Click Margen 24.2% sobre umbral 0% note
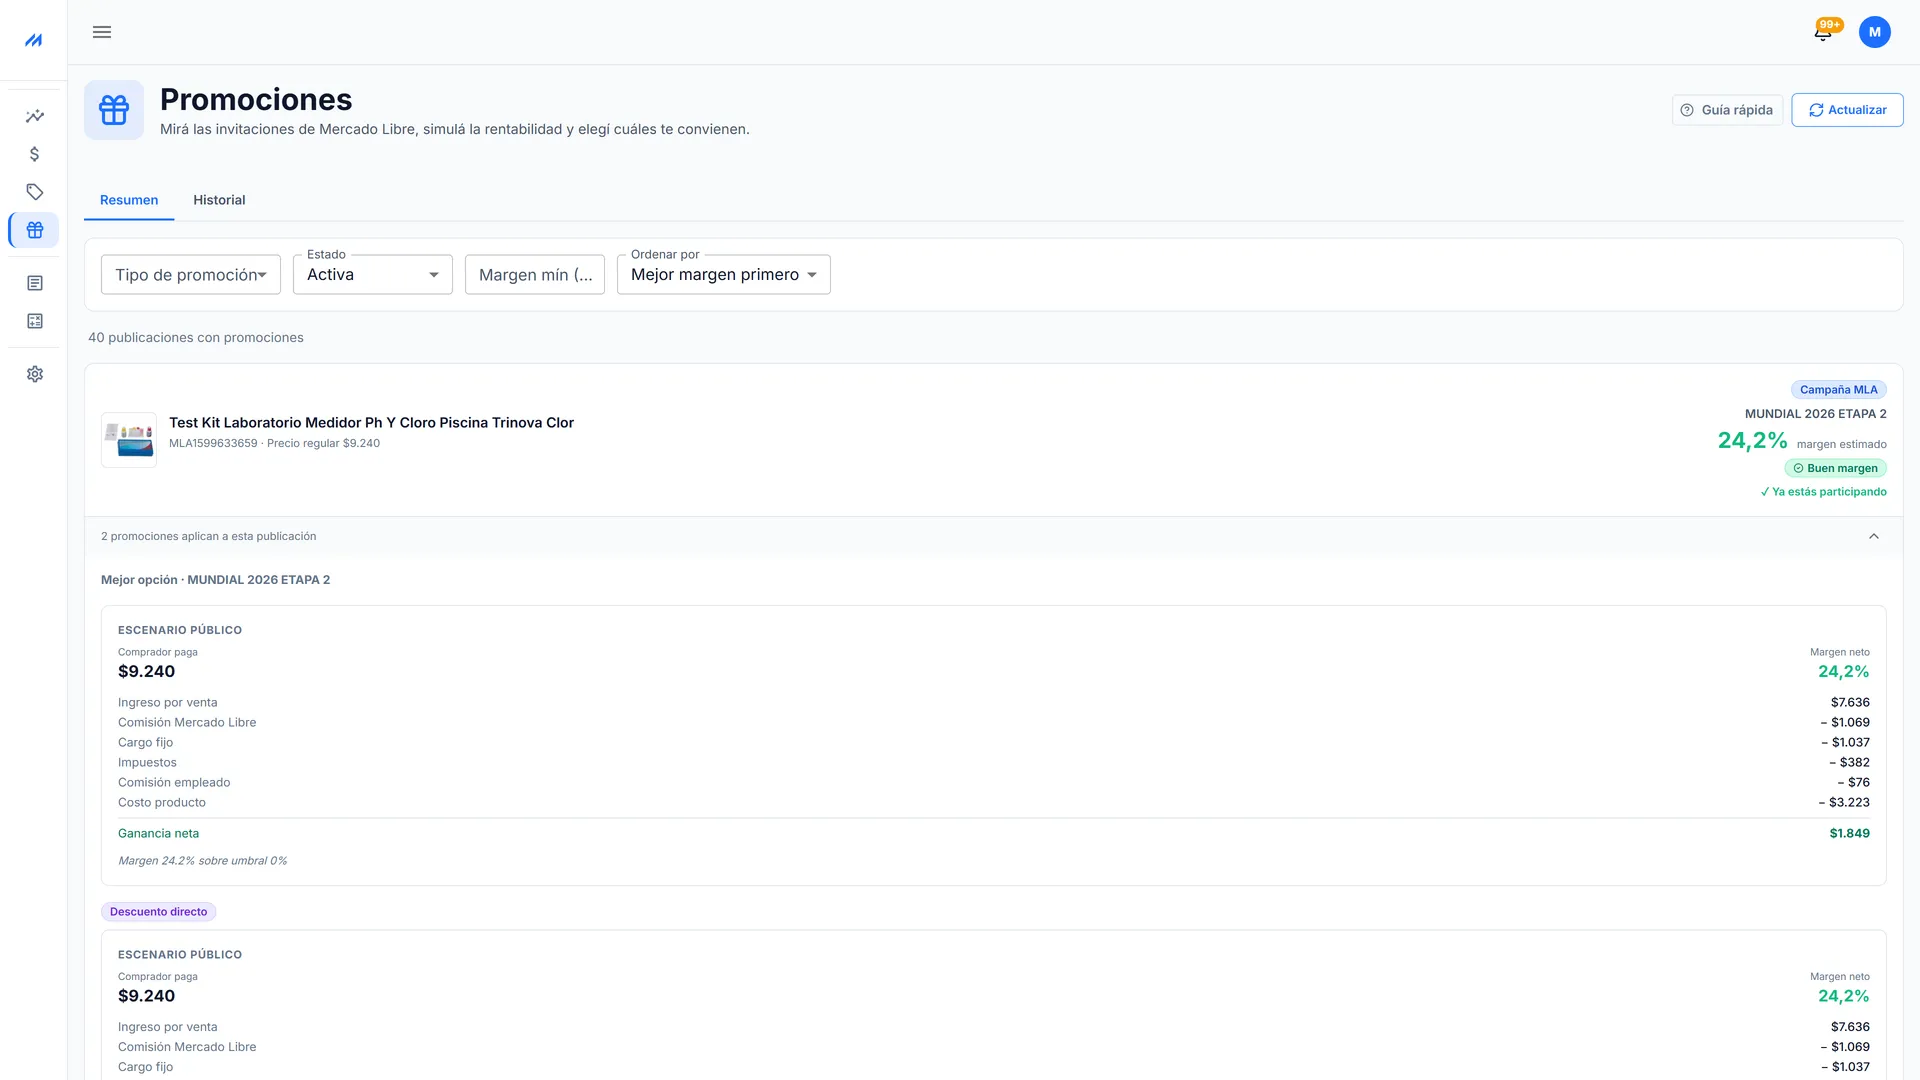 coord(202,861)
